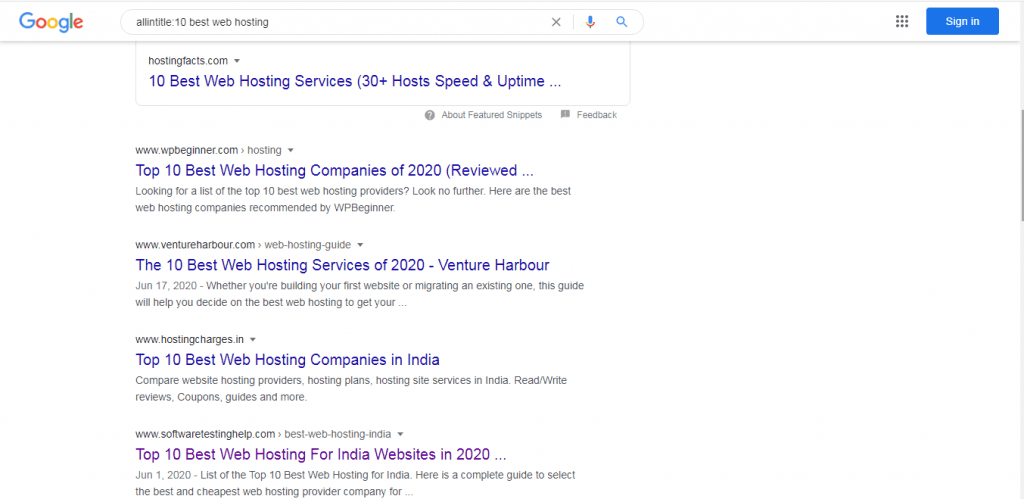Click the Feedback flag icon
The width and height of the screenshot is (1024, 499).
tap(566, 114)
